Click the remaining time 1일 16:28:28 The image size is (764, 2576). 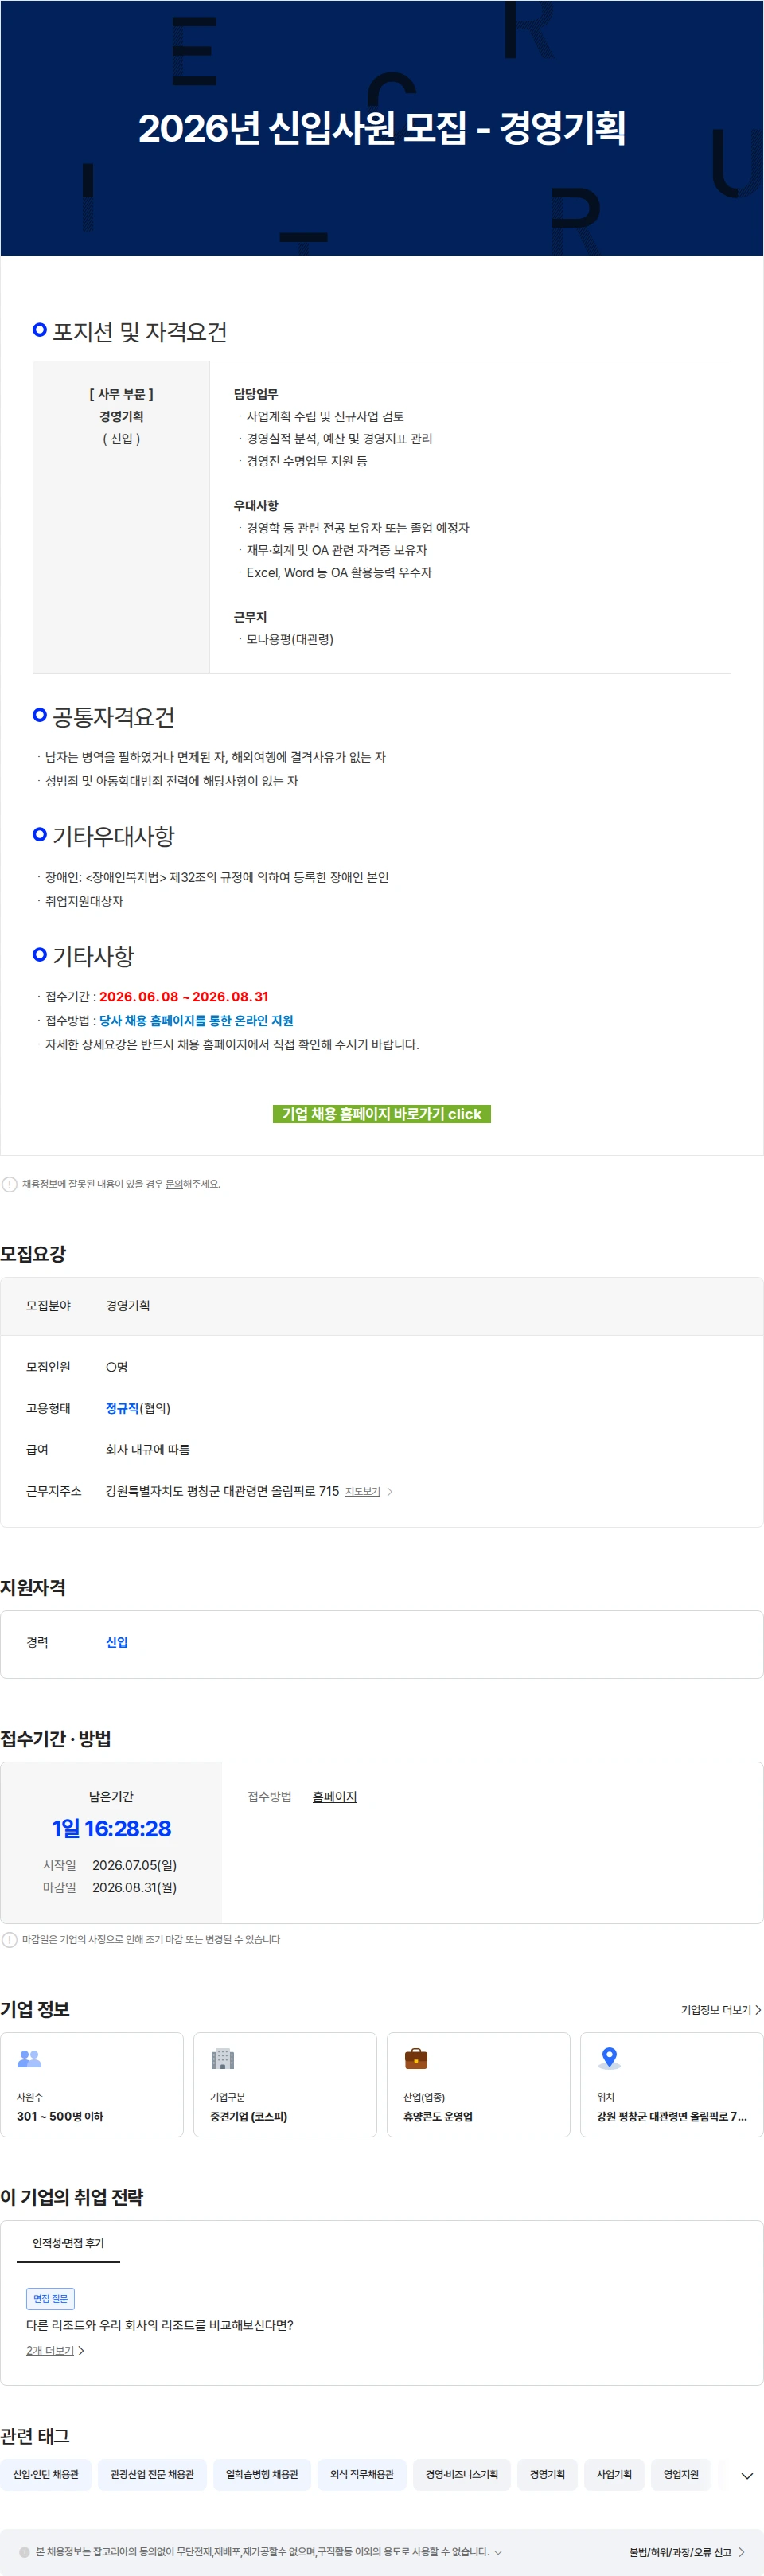point(111,1828)
